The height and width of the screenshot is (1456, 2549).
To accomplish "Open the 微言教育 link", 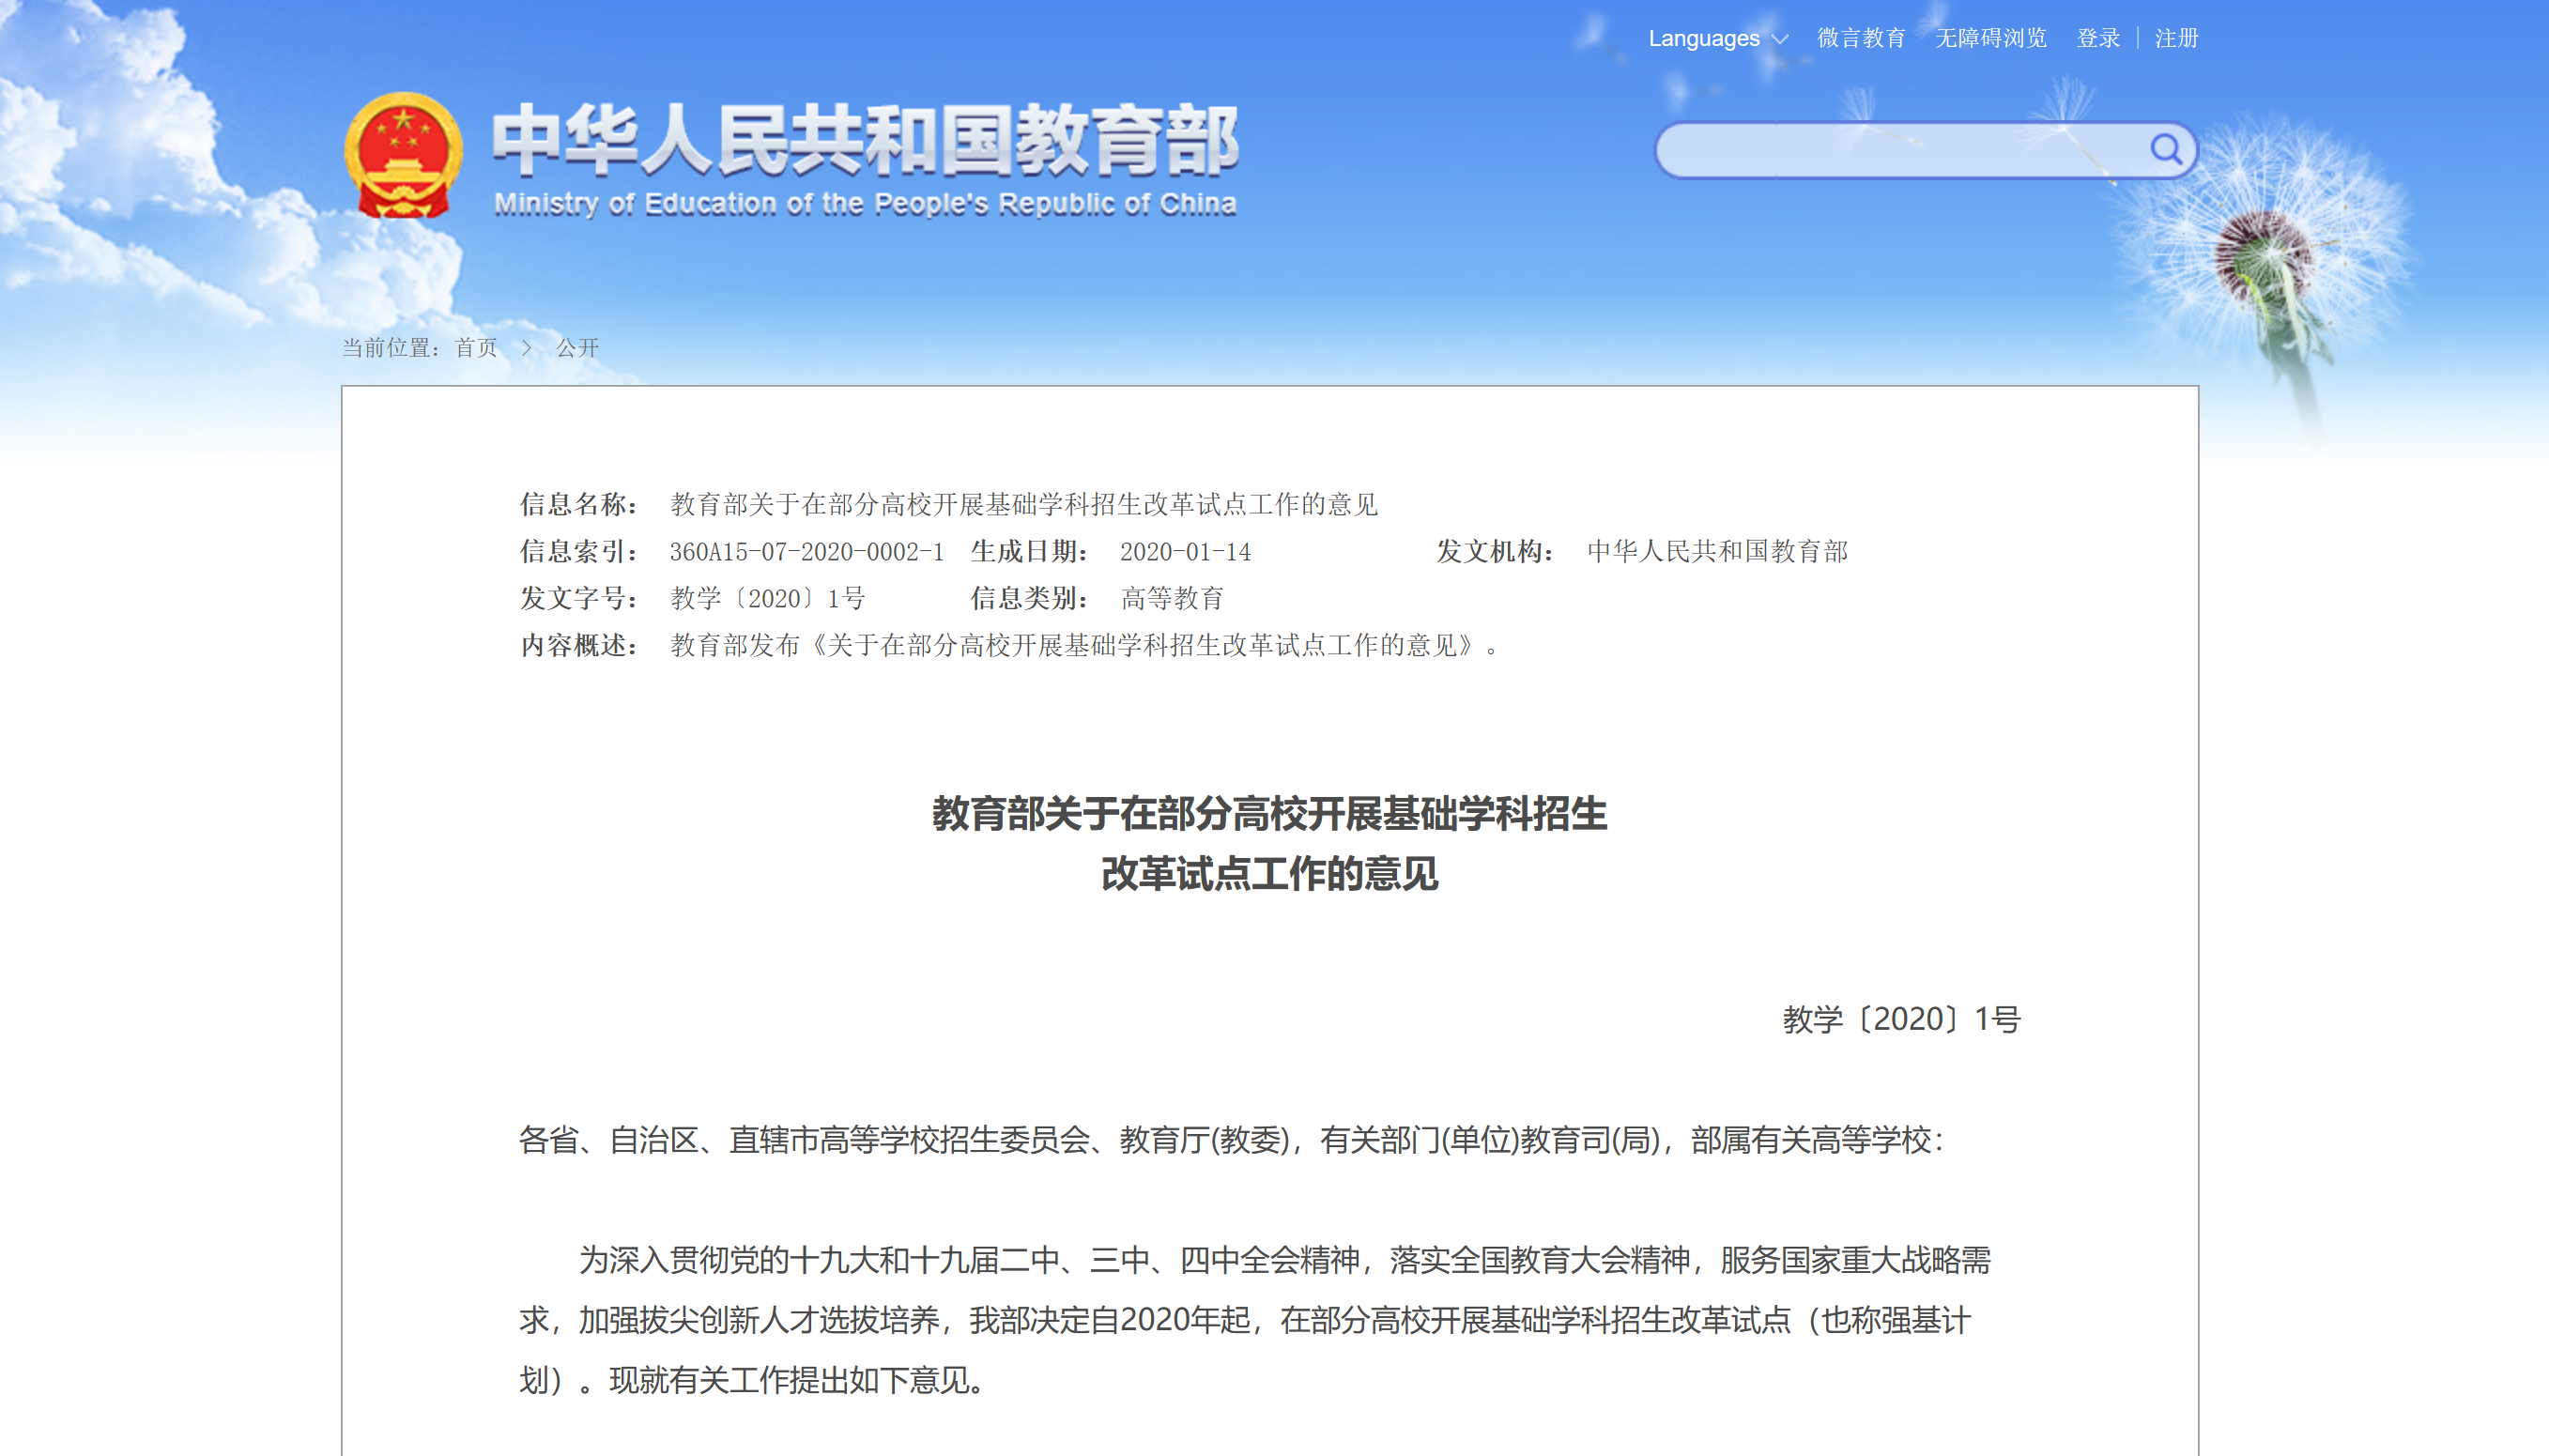I will tap(1861, 38).
